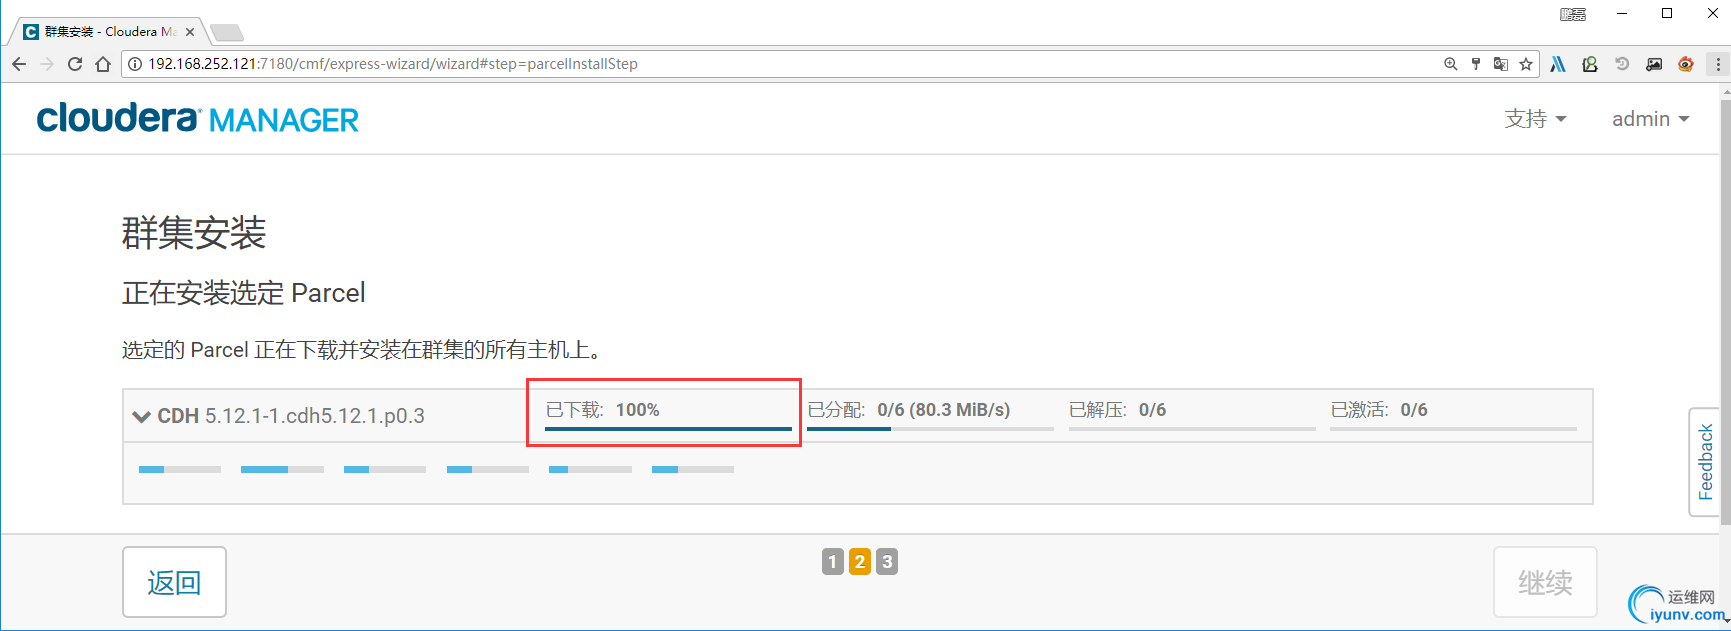Open a new browser tab

[227, 33]
